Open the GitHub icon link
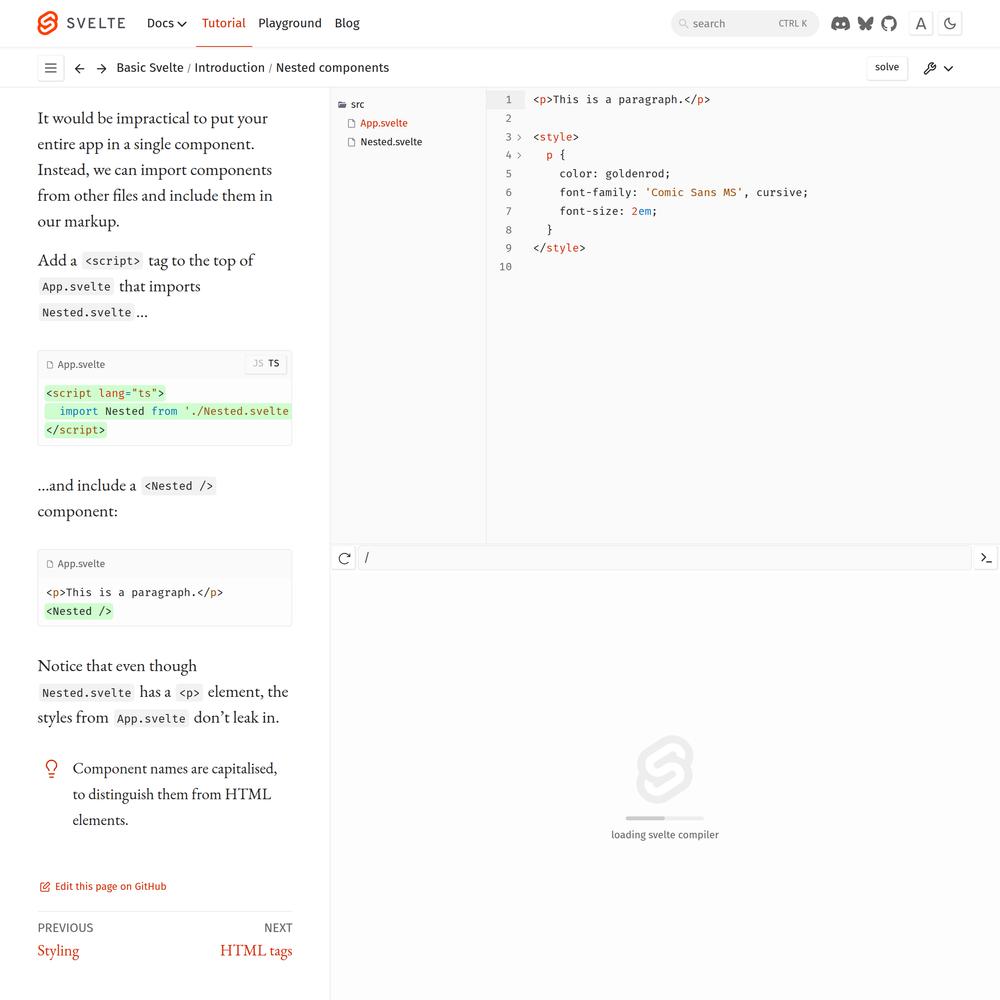This screenshot has width=1000, height=1000. click(888, 24)
